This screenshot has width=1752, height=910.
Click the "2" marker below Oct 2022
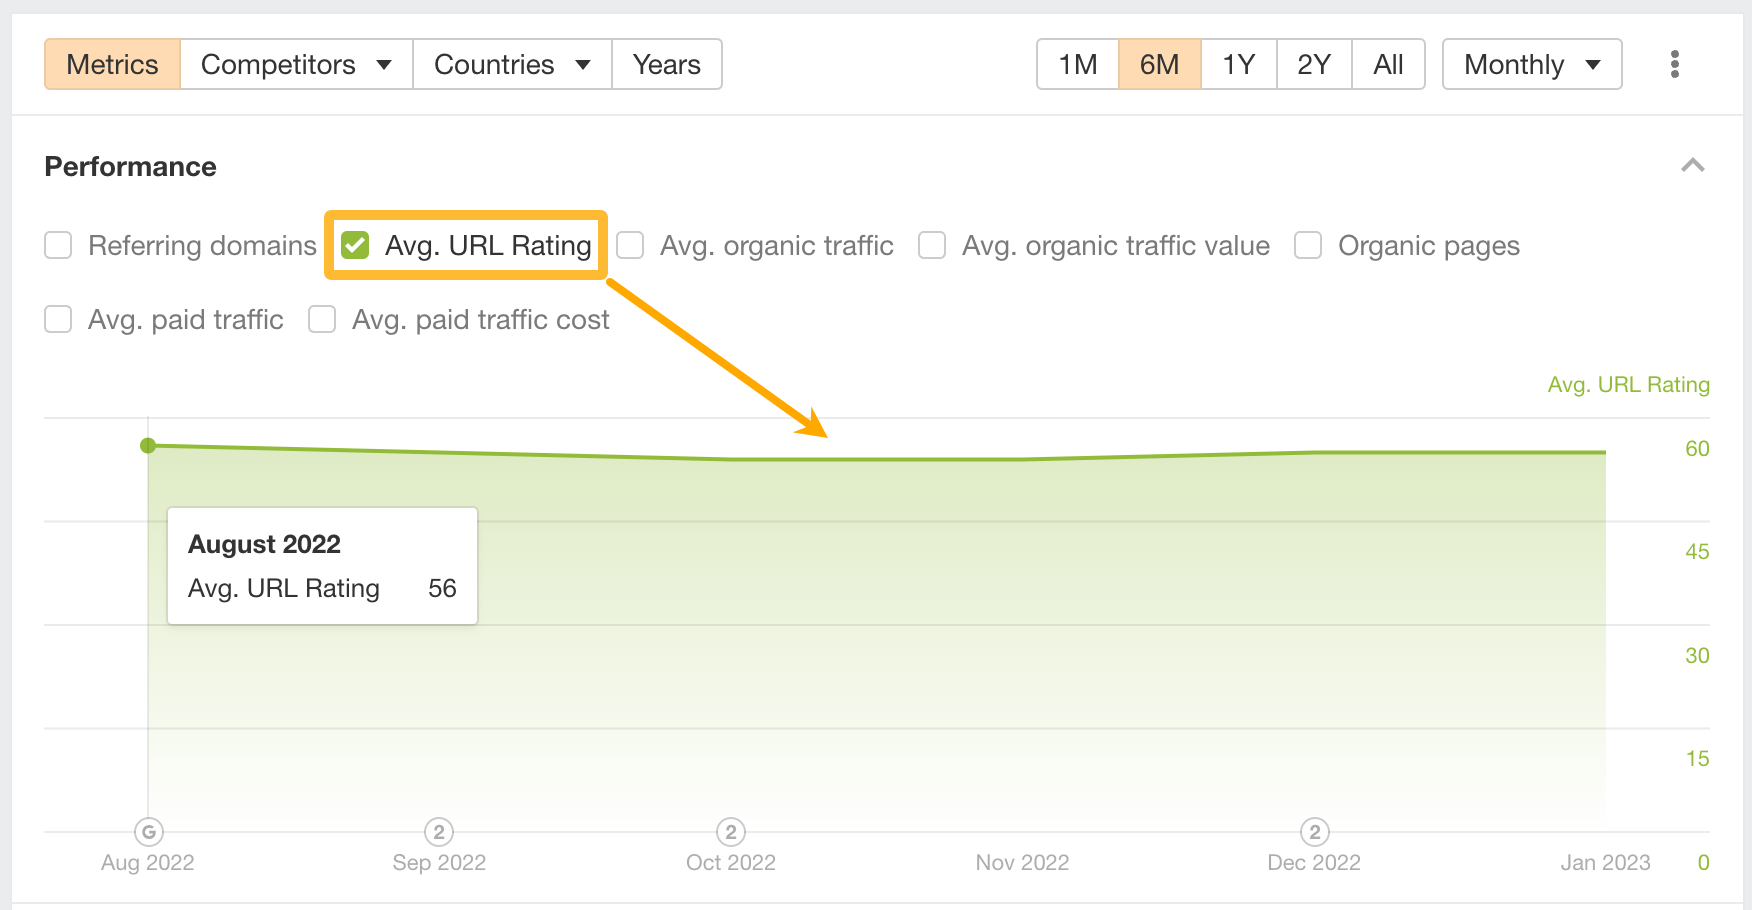(730, 831)
